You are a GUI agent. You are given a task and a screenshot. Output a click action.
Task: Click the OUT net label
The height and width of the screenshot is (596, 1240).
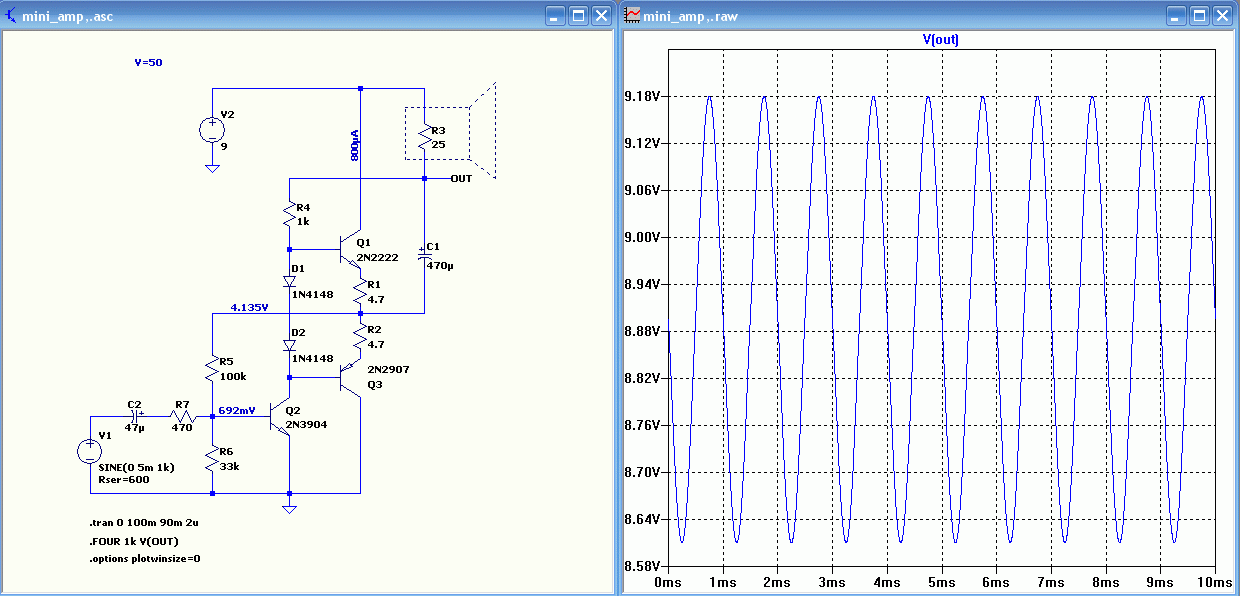pos(461,179)
